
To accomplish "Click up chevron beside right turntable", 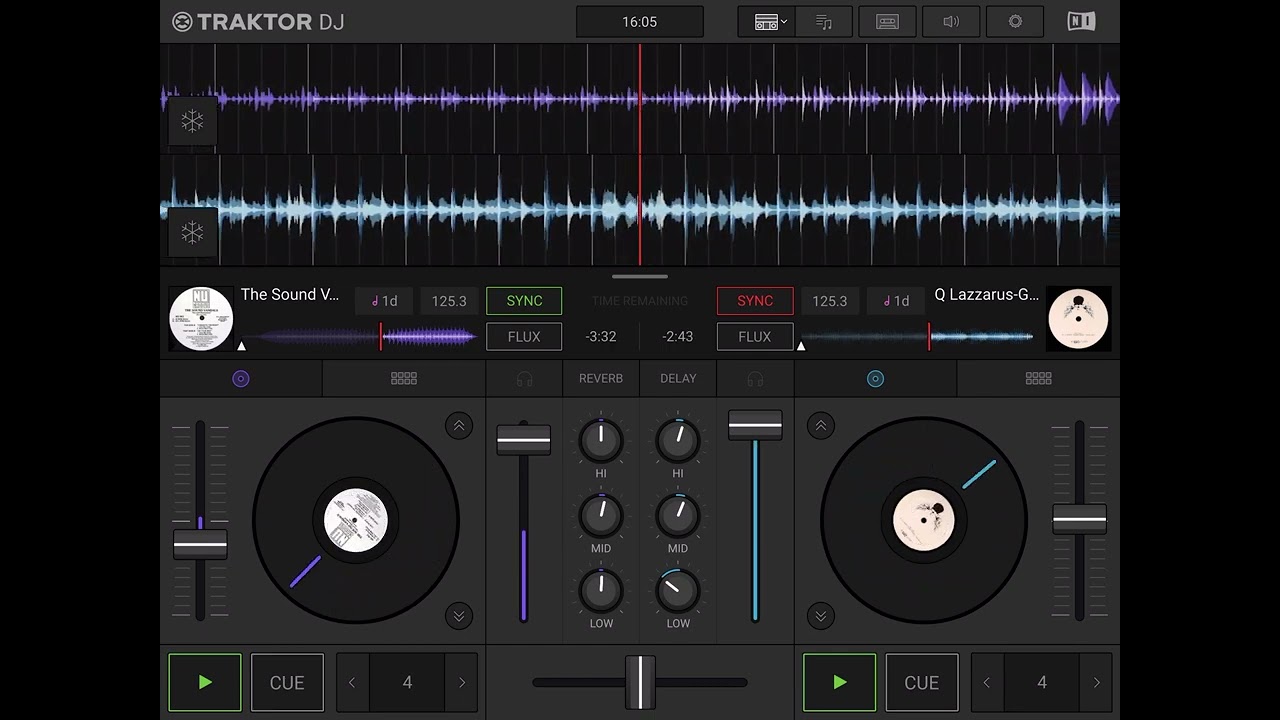I will pyautogui.click(x=821, y=426).
